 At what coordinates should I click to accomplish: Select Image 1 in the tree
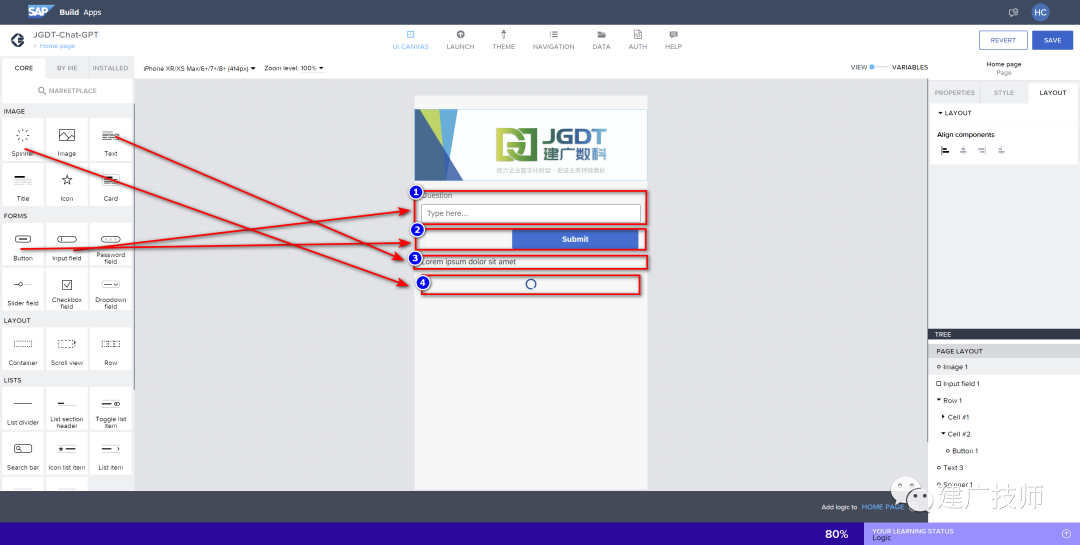click(x=955, y=367)
